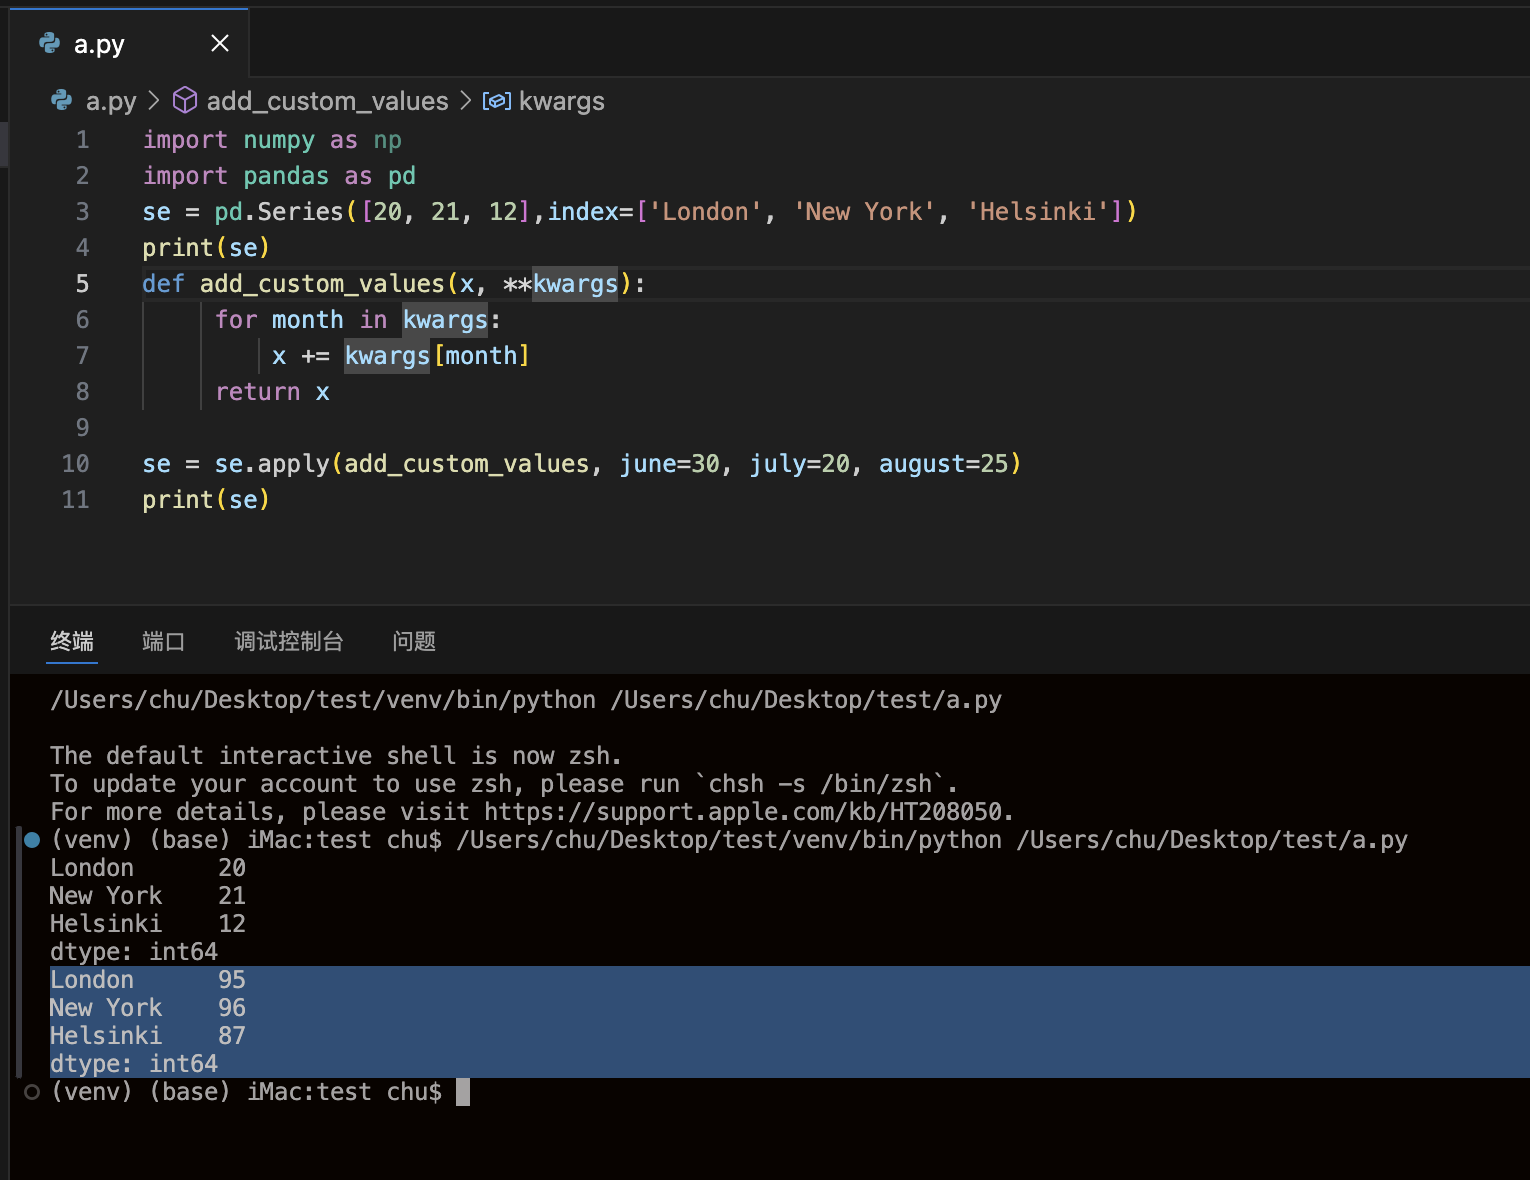The width and height of the screenshot is (1530, 1180).
Task: Click the support.apple.com link in the terminal
Action: (x=745, y=811)
